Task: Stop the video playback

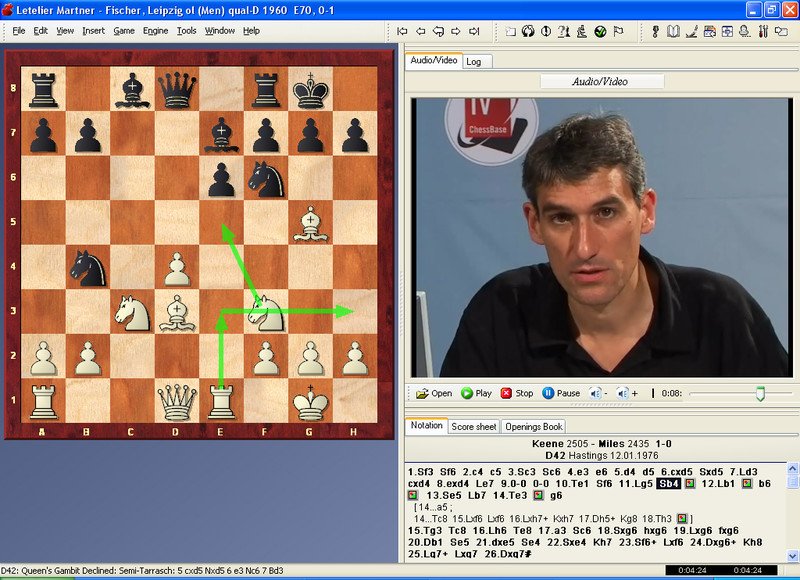Action: [517, 393]
